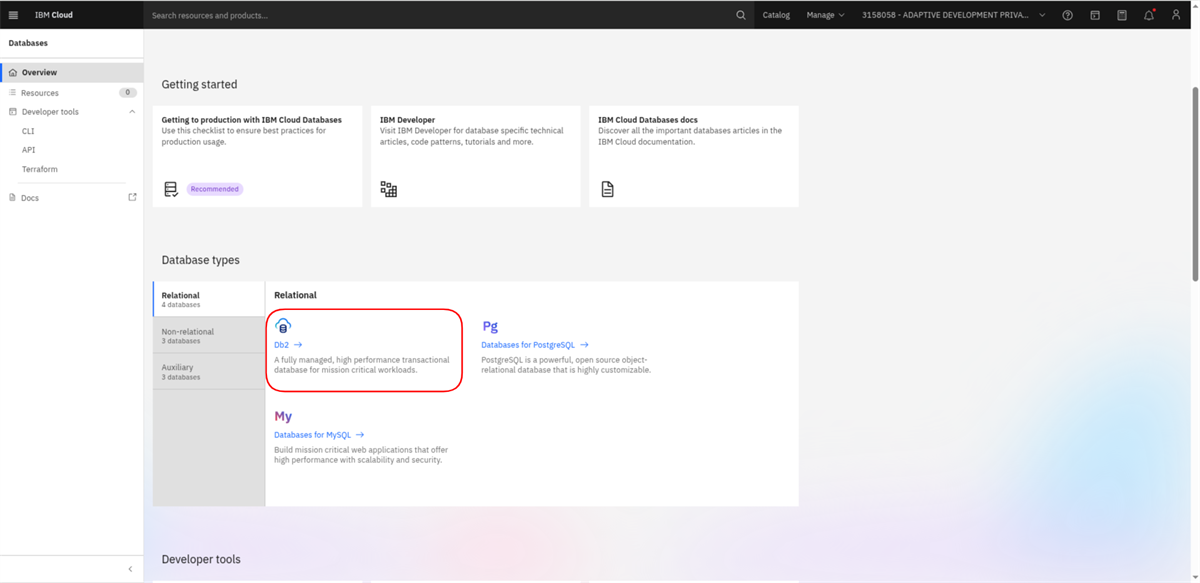This screenshot has height=583, width=1200.
Task: Click the Developer tools heading at bottom
Action: (201, 559)
